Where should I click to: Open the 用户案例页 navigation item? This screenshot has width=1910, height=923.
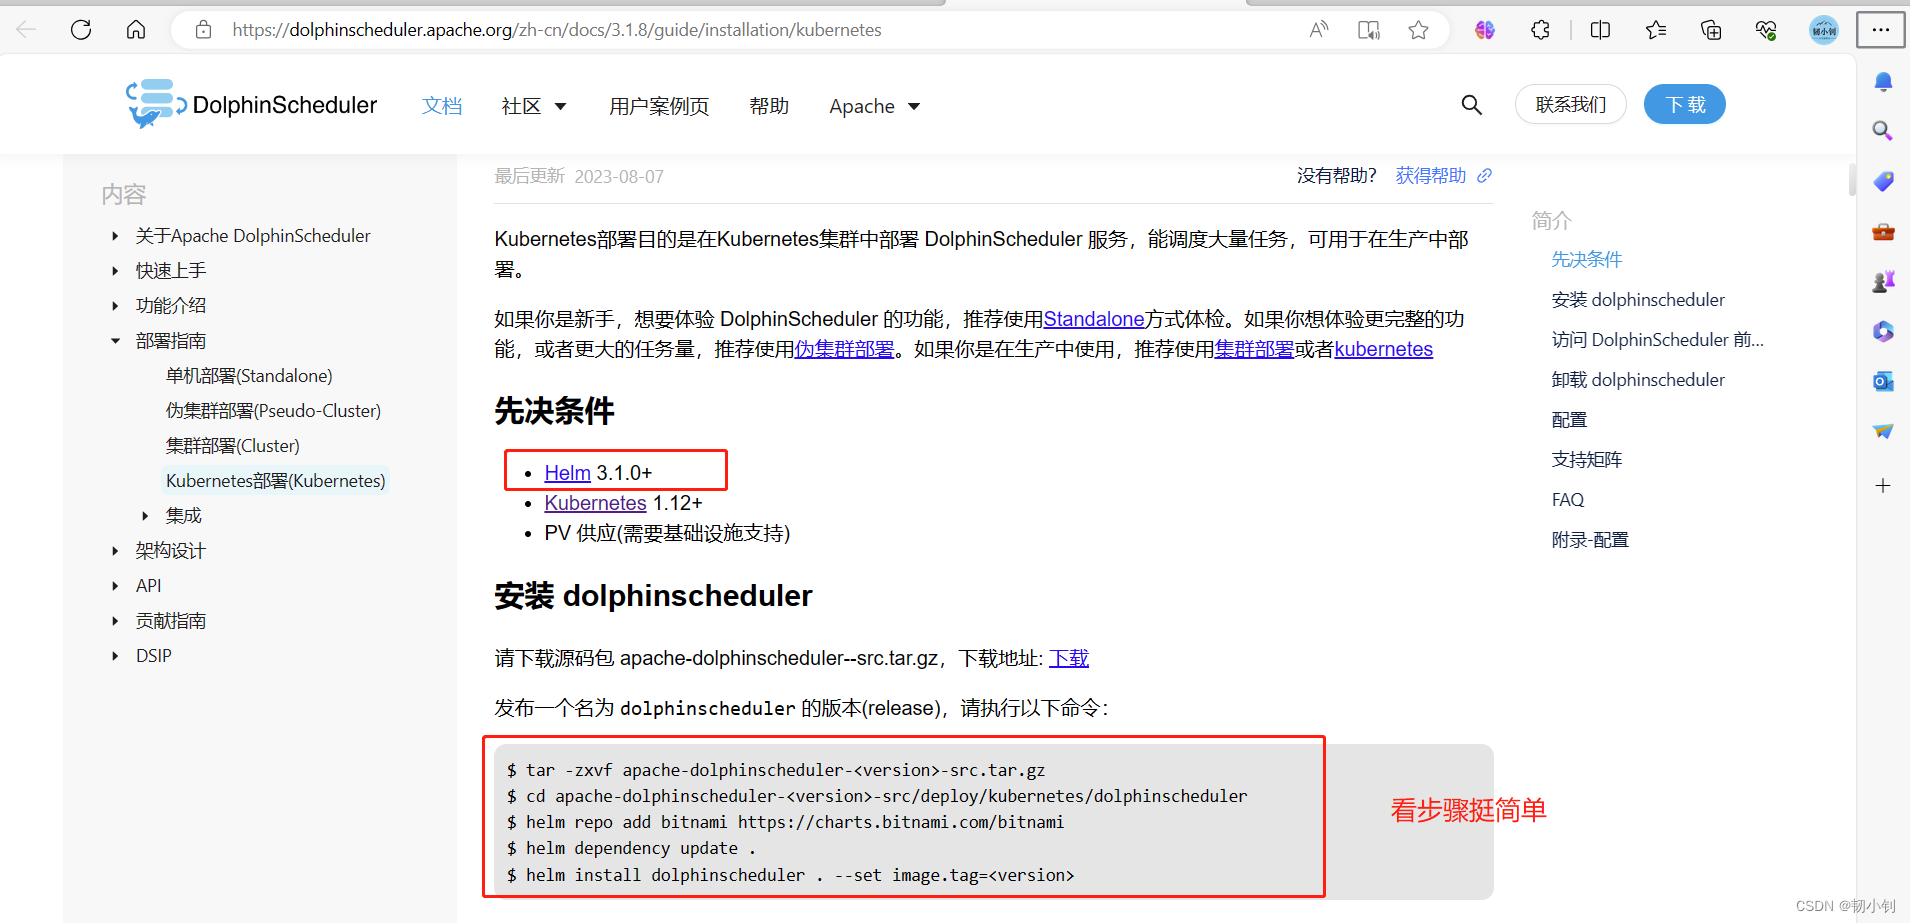click(659, 106)
